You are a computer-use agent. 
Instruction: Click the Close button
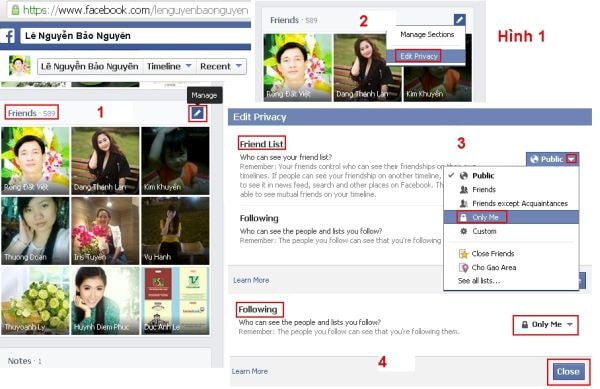[568, 371]
